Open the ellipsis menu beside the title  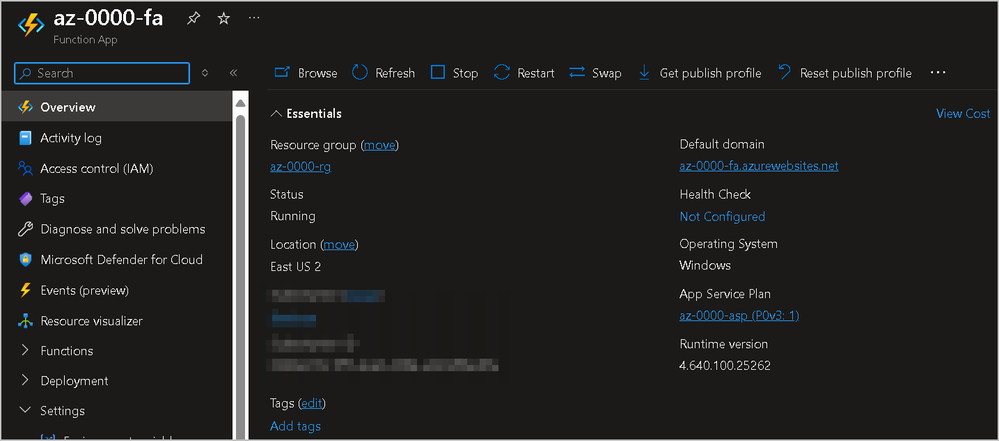coord(254,18)
